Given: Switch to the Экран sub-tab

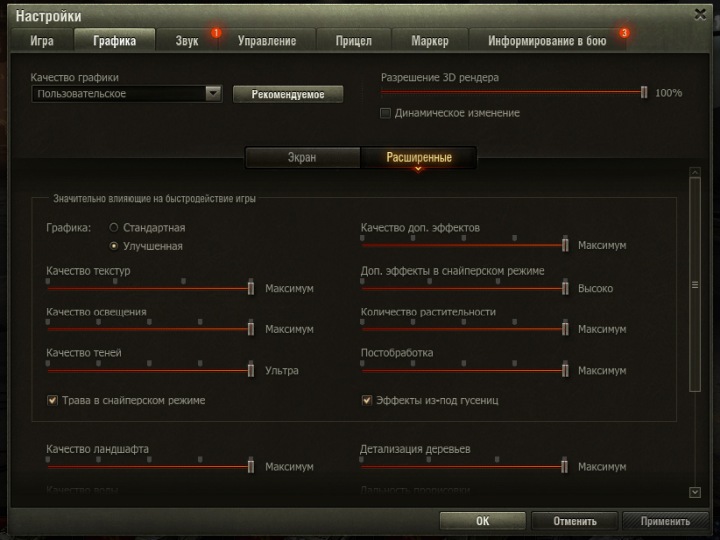Looking at the screenshot, I should [x=302, y=158].
